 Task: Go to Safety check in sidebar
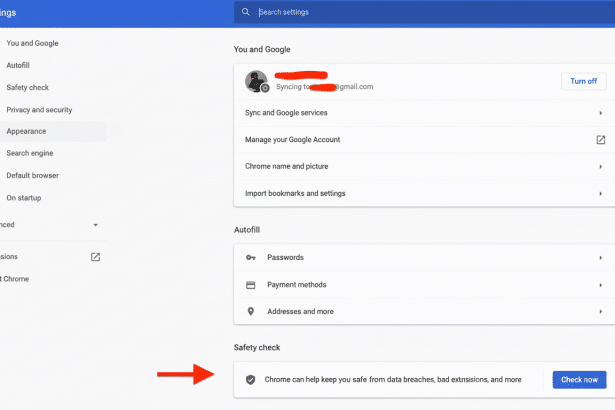click(x=27, y=87)
